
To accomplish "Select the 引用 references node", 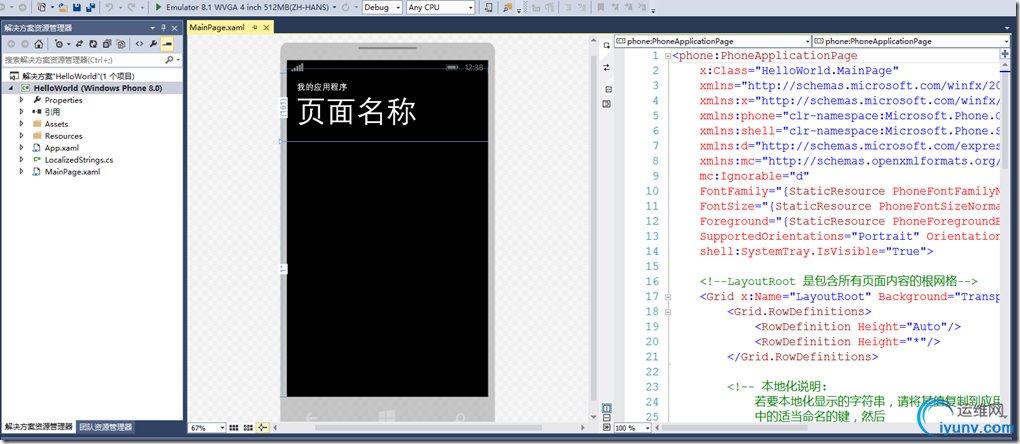I will [x=52, y=112].
